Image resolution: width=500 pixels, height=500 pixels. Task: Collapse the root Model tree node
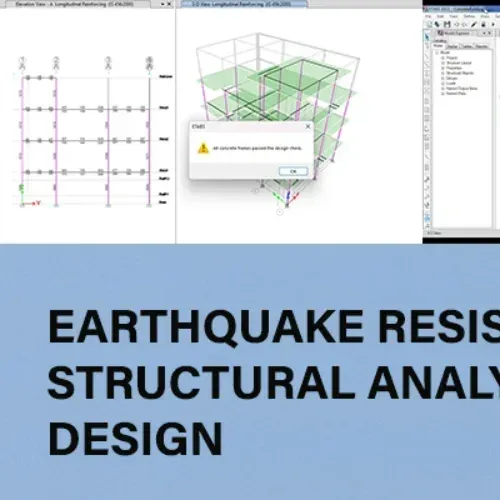(x=437, y=53)
